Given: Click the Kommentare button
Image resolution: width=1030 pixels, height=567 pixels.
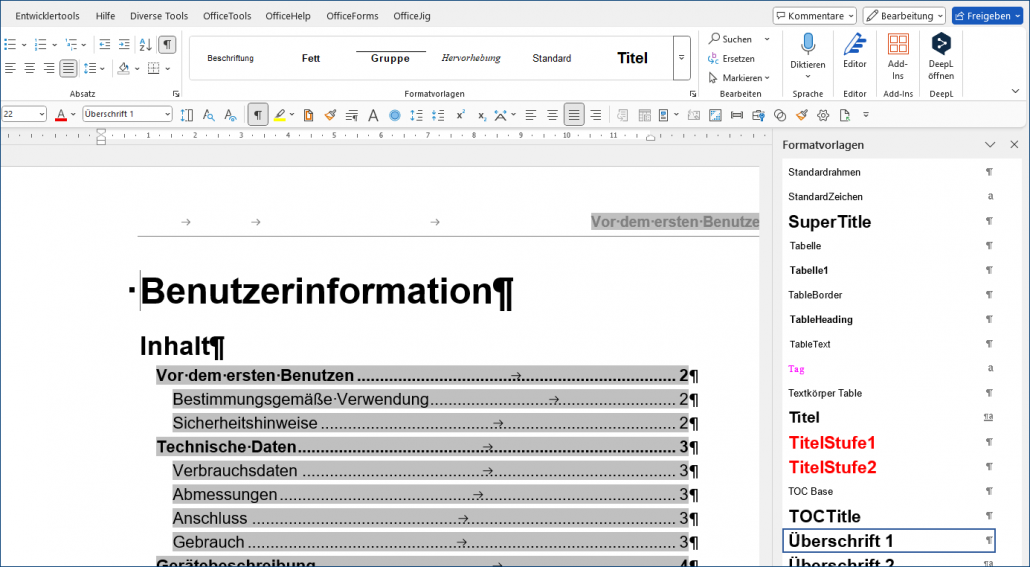Looking at the screenshot, I should click(x=814, y=16).
